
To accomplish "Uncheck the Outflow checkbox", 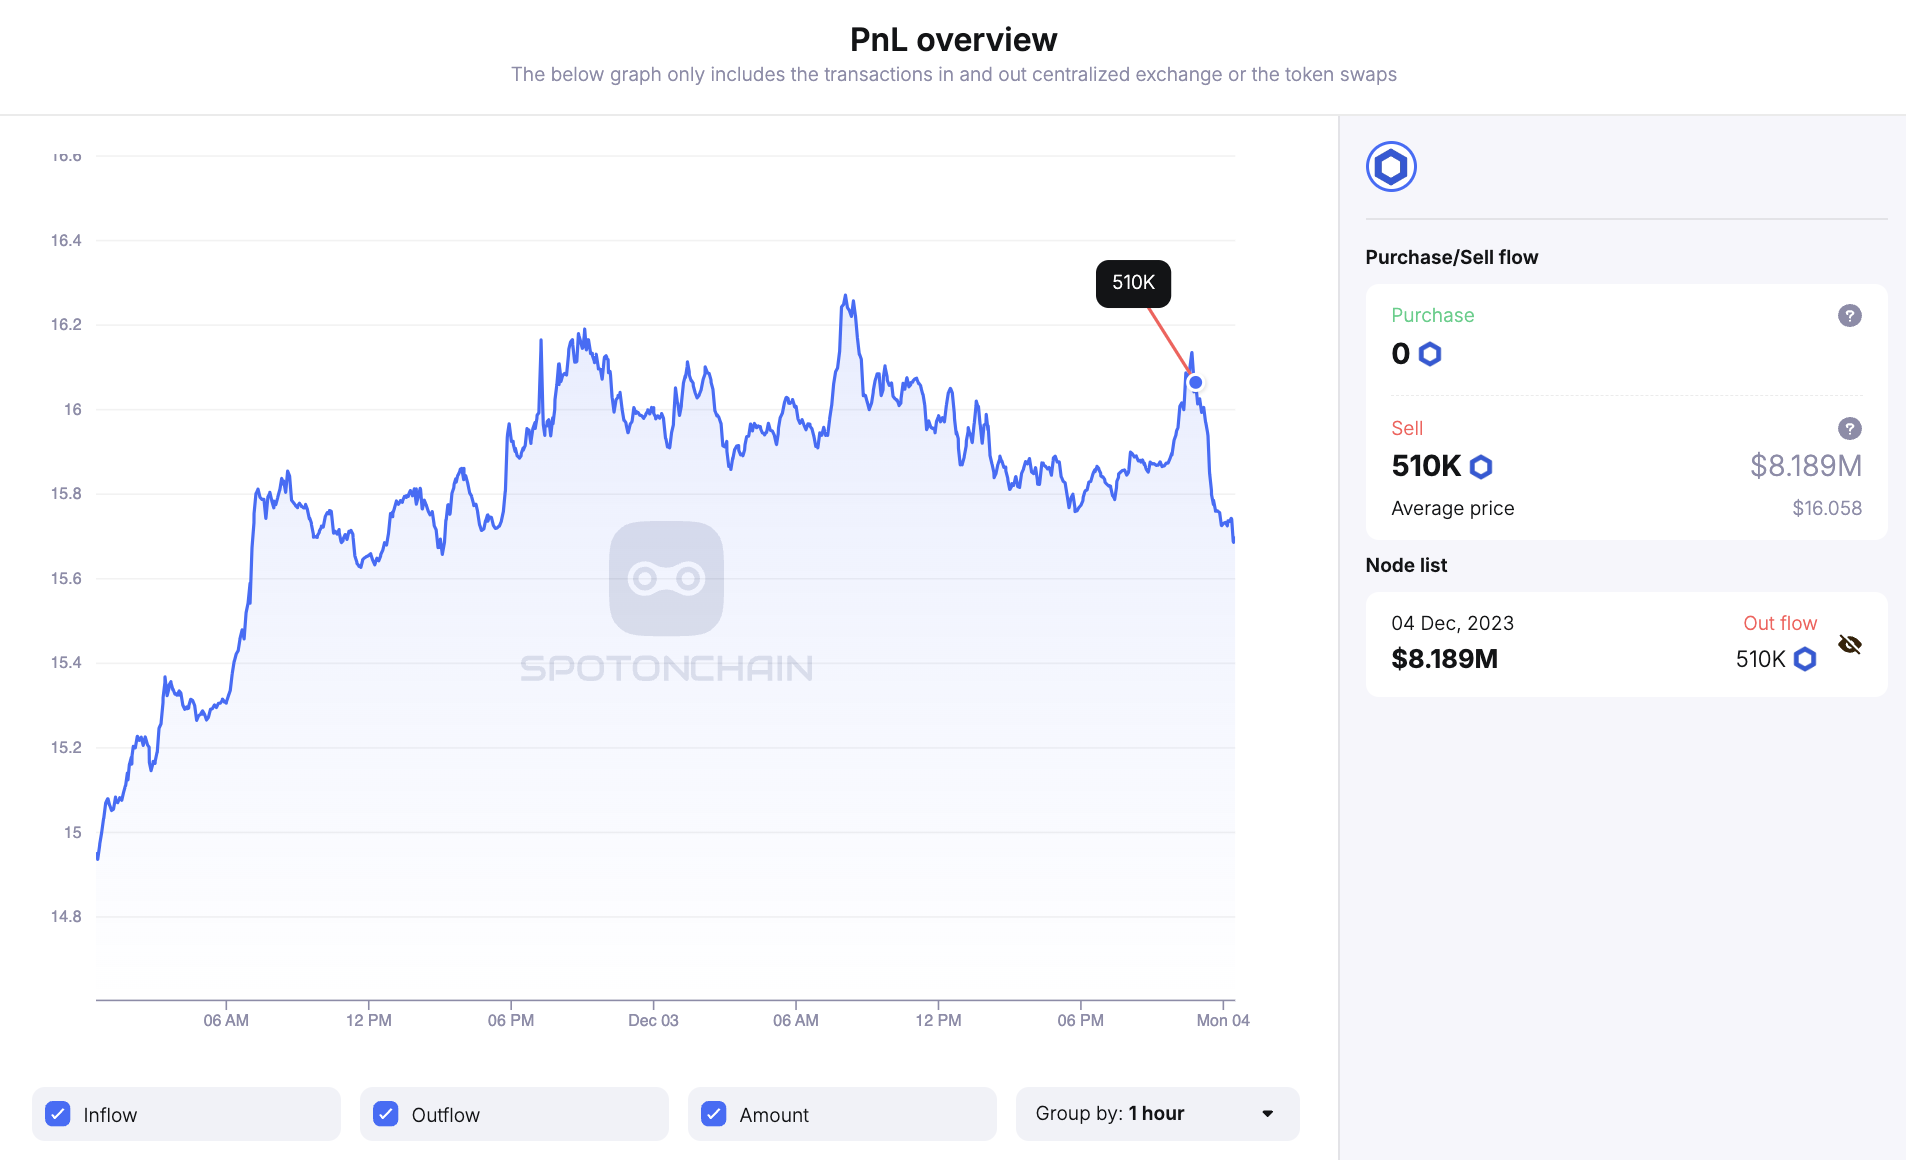I will pyautogui.click(x=385, y=1113).
